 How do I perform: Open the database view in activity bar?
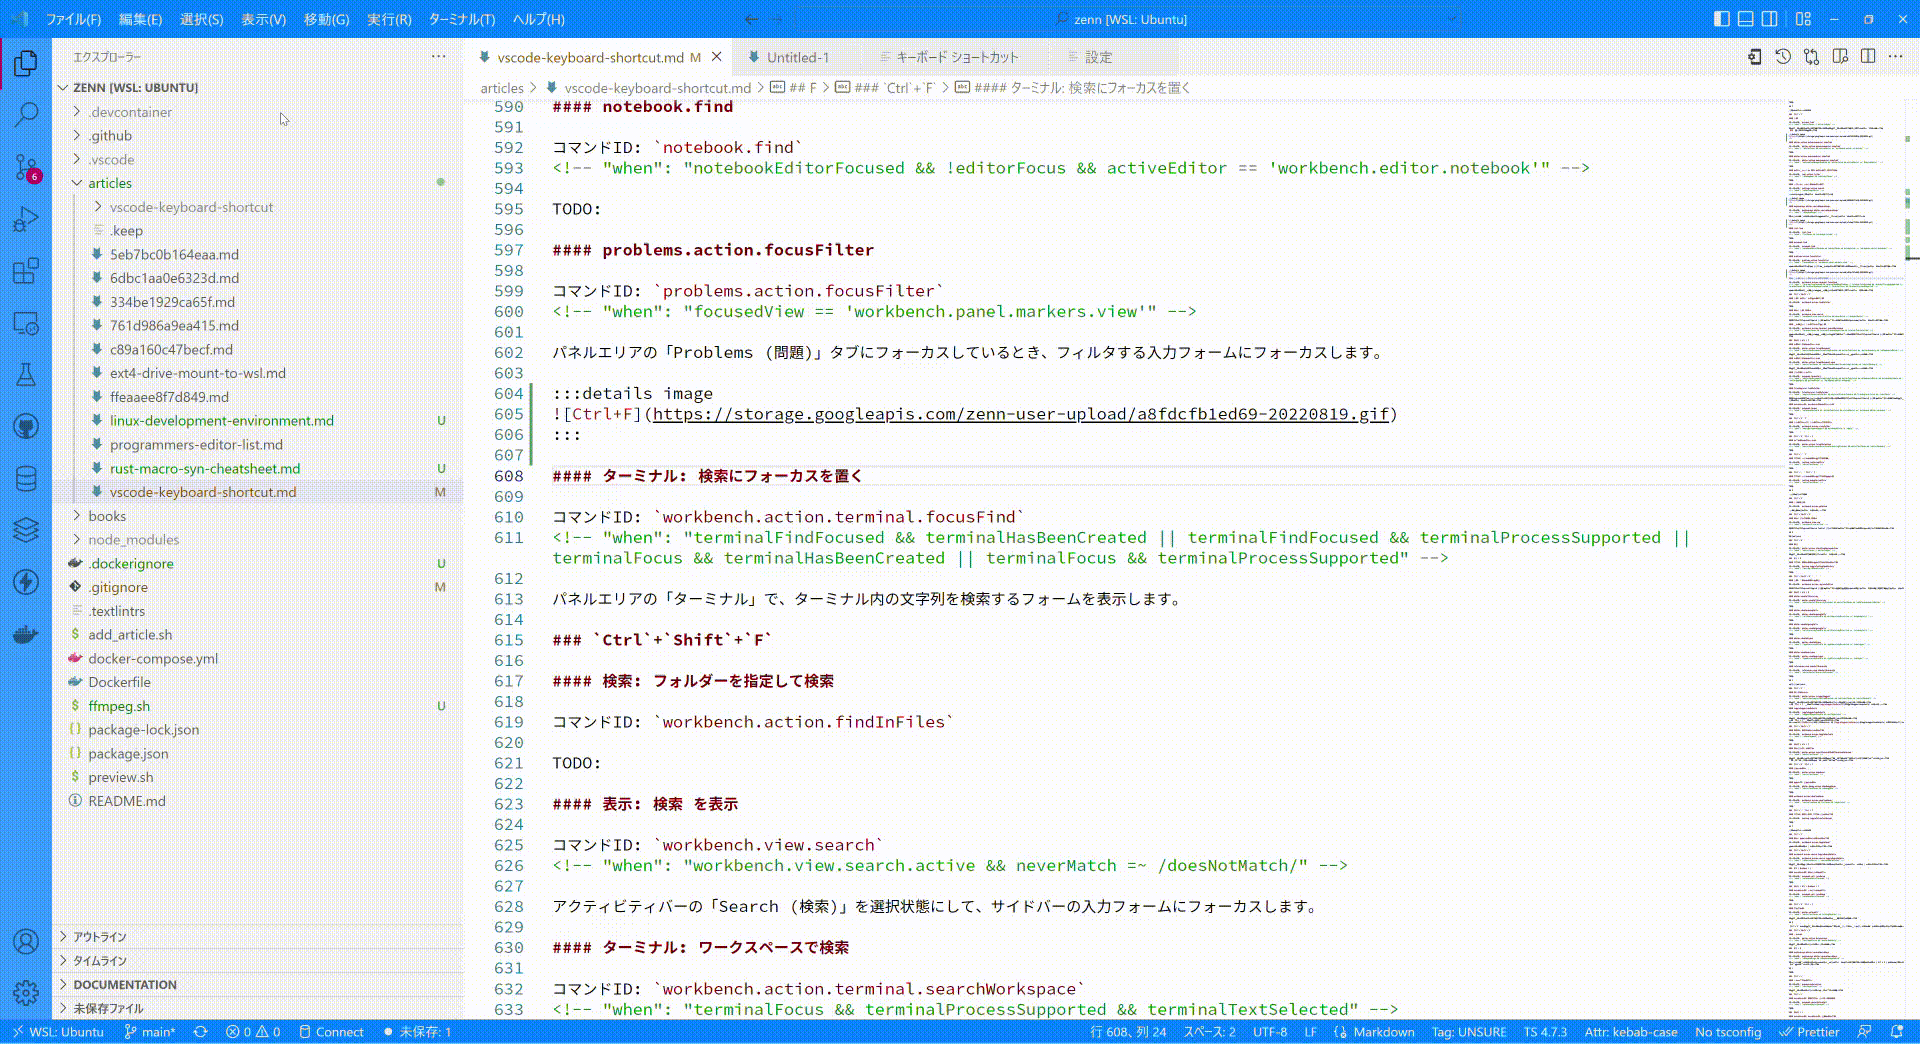tap(26, 479)
